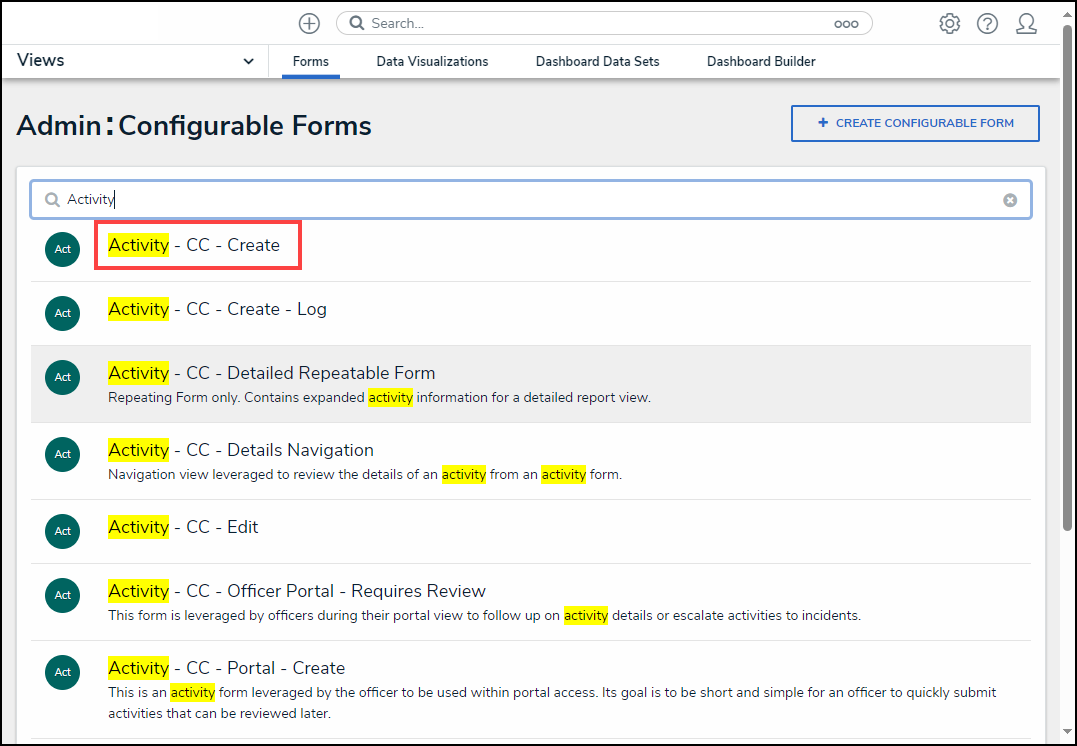
Task: Click the vertical page scrollbar
Action: click(1068, 300)
